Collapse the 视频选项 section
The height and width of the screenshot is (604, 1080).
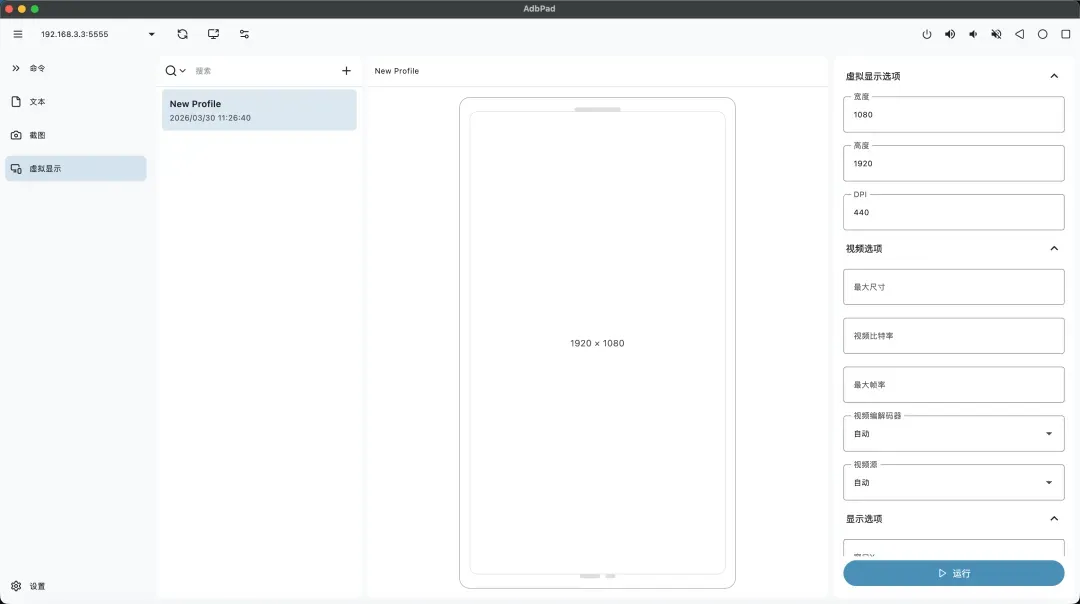pos(1054,248)
